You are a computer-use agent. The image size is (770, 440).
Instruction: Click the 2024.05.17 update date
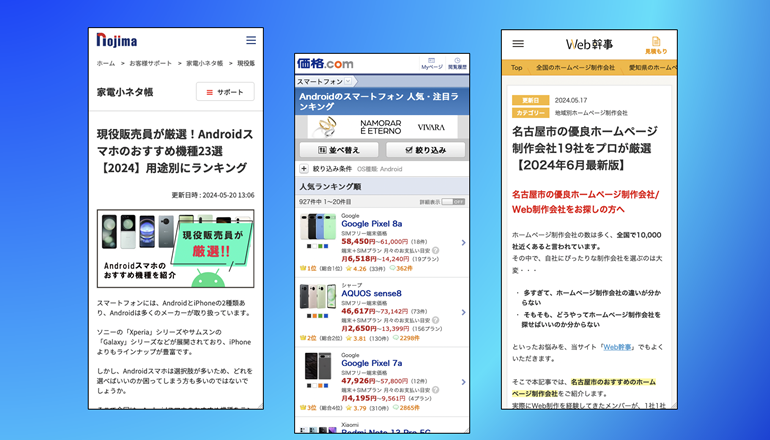tap(571, 100)
